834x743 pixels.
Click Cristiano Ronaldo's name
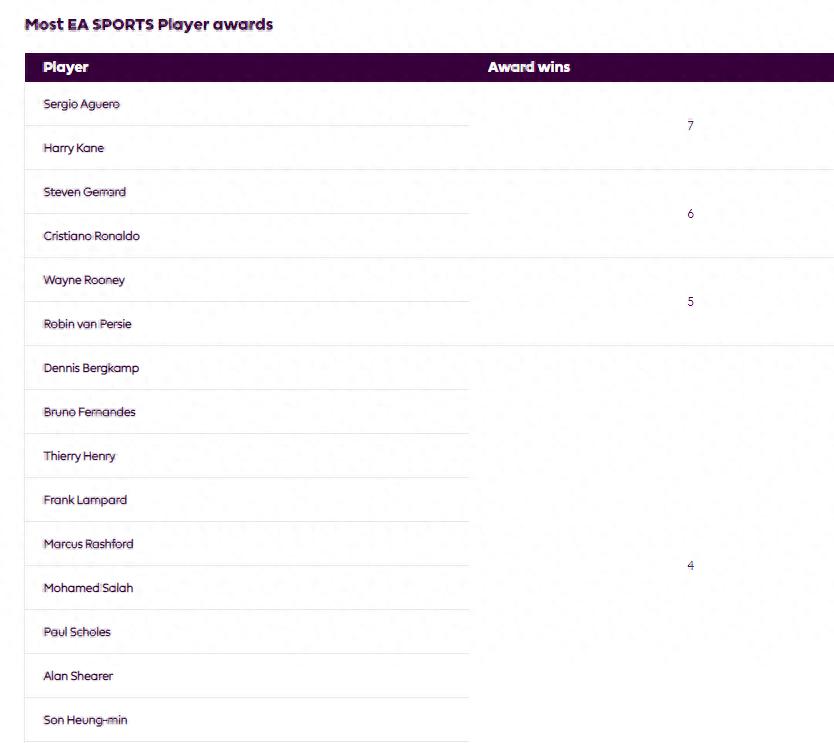click(x=92, y=236)
